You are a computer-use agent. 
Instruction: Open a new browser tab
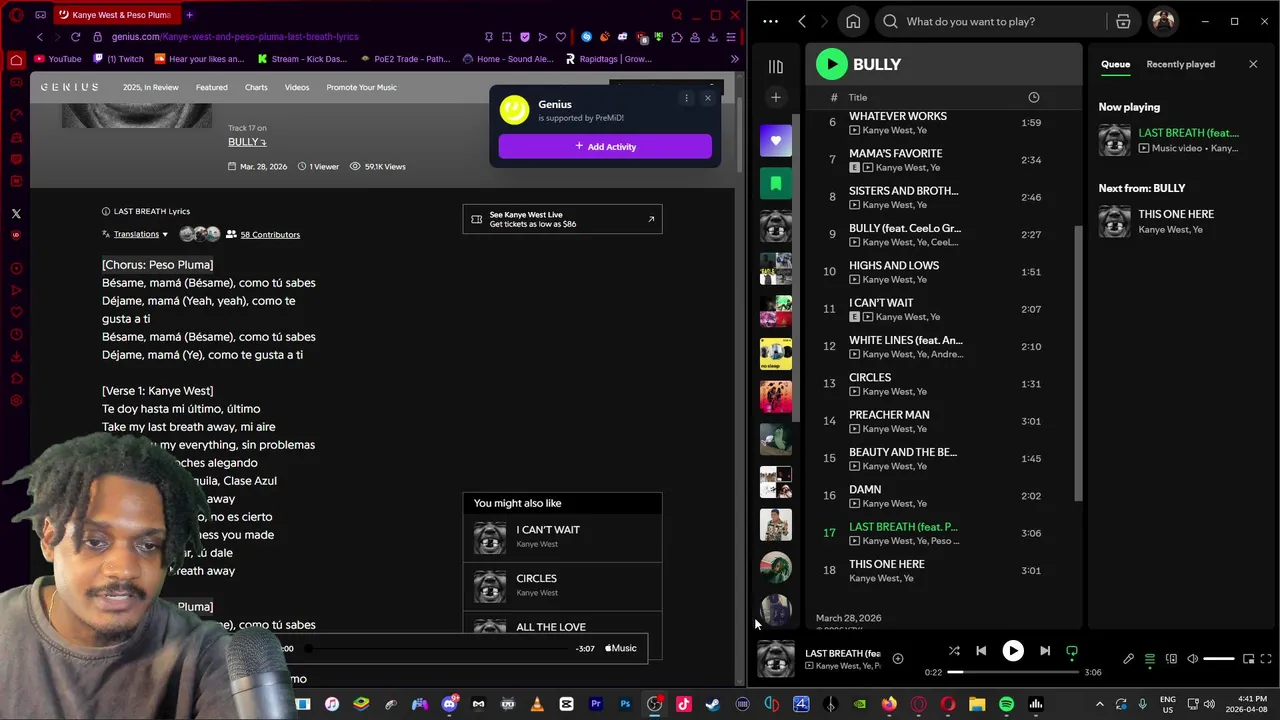(x=189, y=15)
